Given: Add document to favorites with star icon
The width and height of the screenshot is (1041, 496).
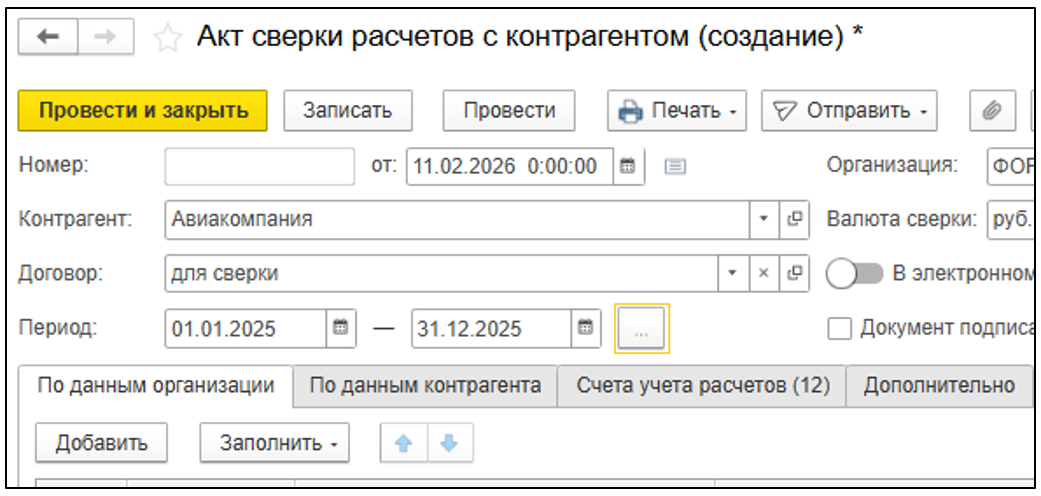Looking at the screenshot, I should pyautogui.click(x=168, y=38).
